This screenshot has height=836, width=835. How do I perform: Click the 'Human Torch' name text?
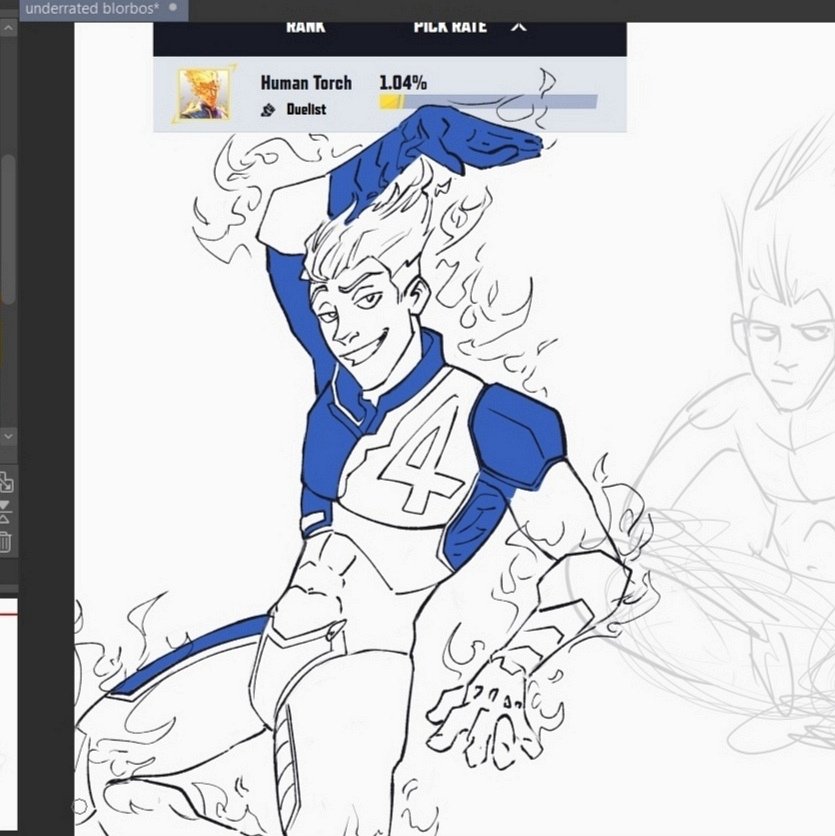pyautogui.click(x=306, y=83)
